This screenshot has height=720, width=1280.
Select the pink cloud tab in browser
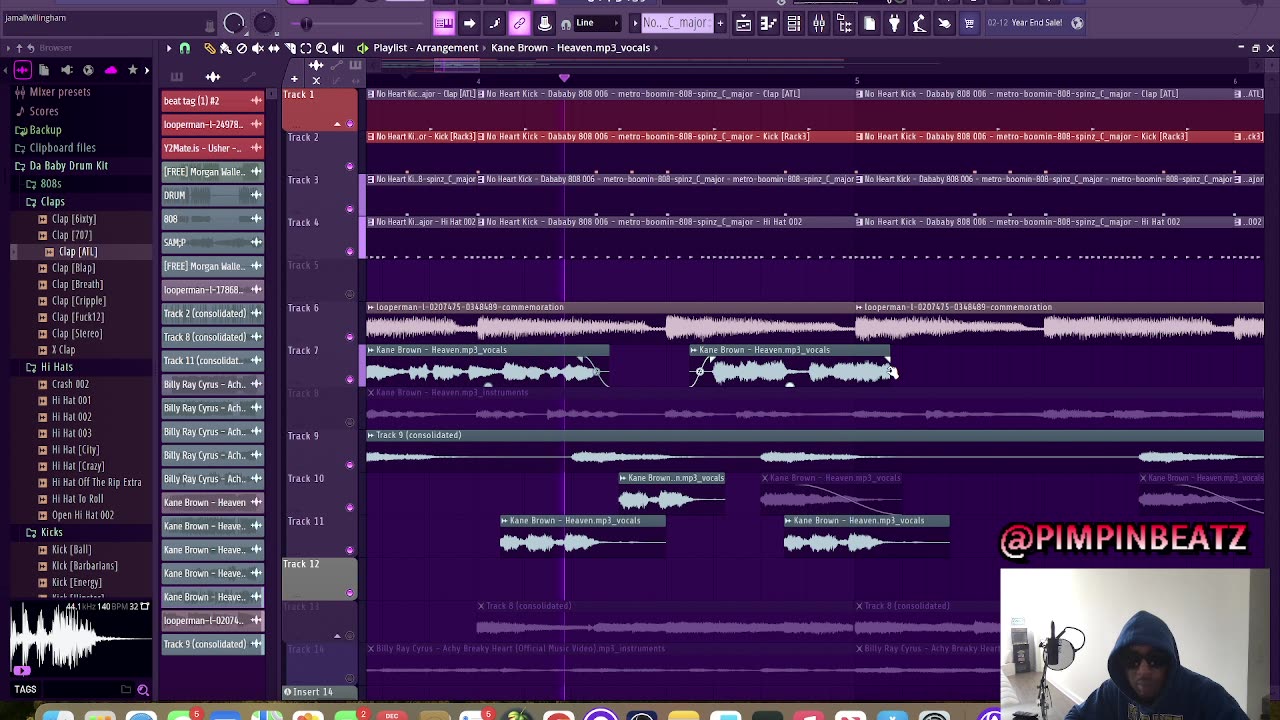click(110, 70)
